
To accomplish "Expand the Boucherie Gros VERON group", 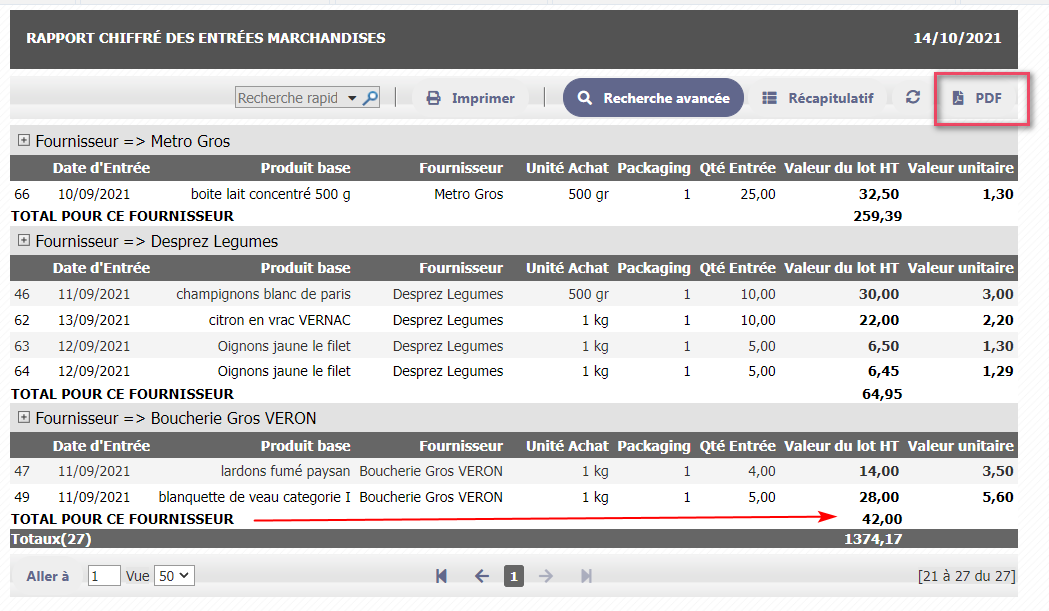I will pyautogui.click(x=24, y=418).
